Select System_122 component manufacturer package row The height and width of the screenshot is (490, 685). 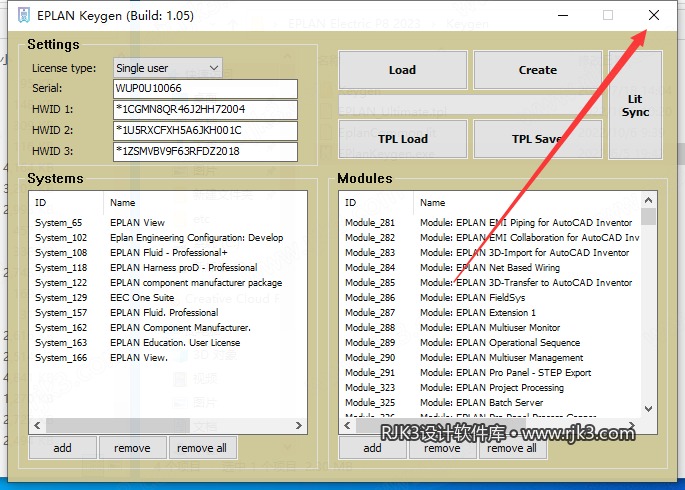coord(168,283)
